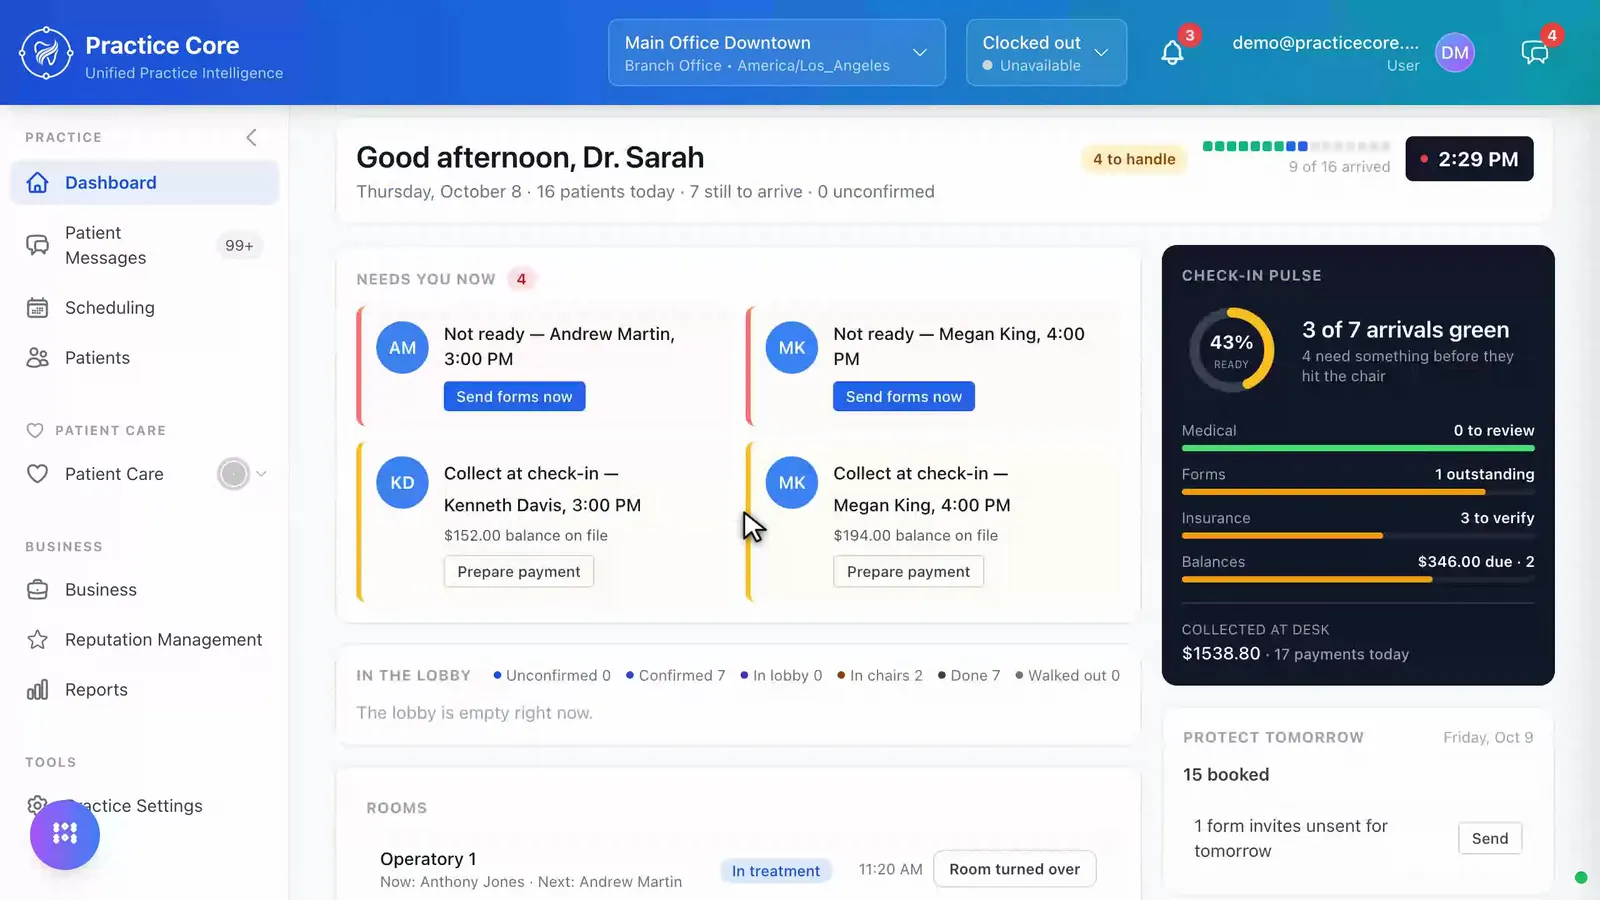Screen dimensions: 1600x900
Task: Click the Patients people icon
Action: tap(38, 358)
